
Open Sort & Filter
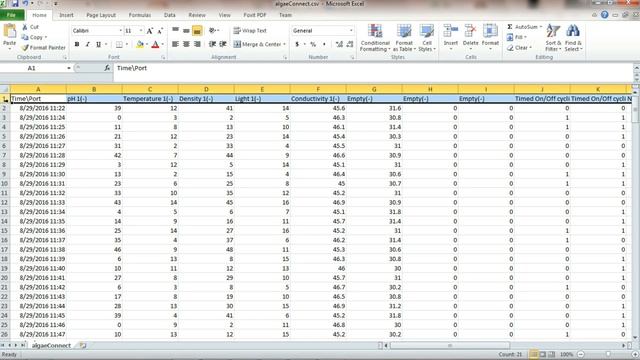553,38
